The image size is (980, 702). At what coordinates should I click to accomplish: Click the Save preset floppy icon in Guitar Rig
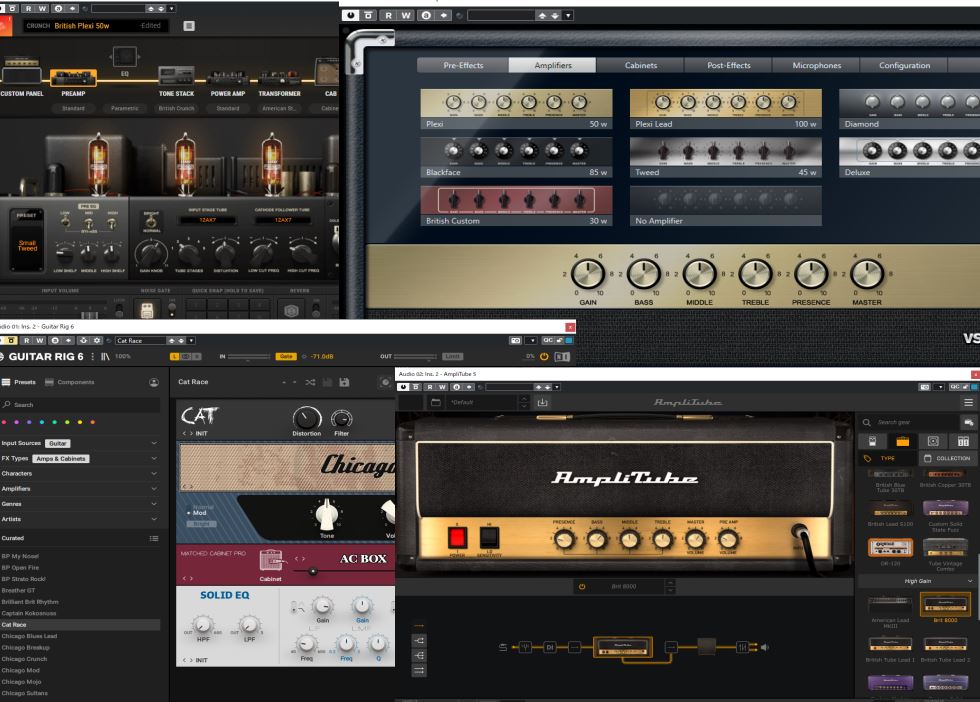(344, 382)
